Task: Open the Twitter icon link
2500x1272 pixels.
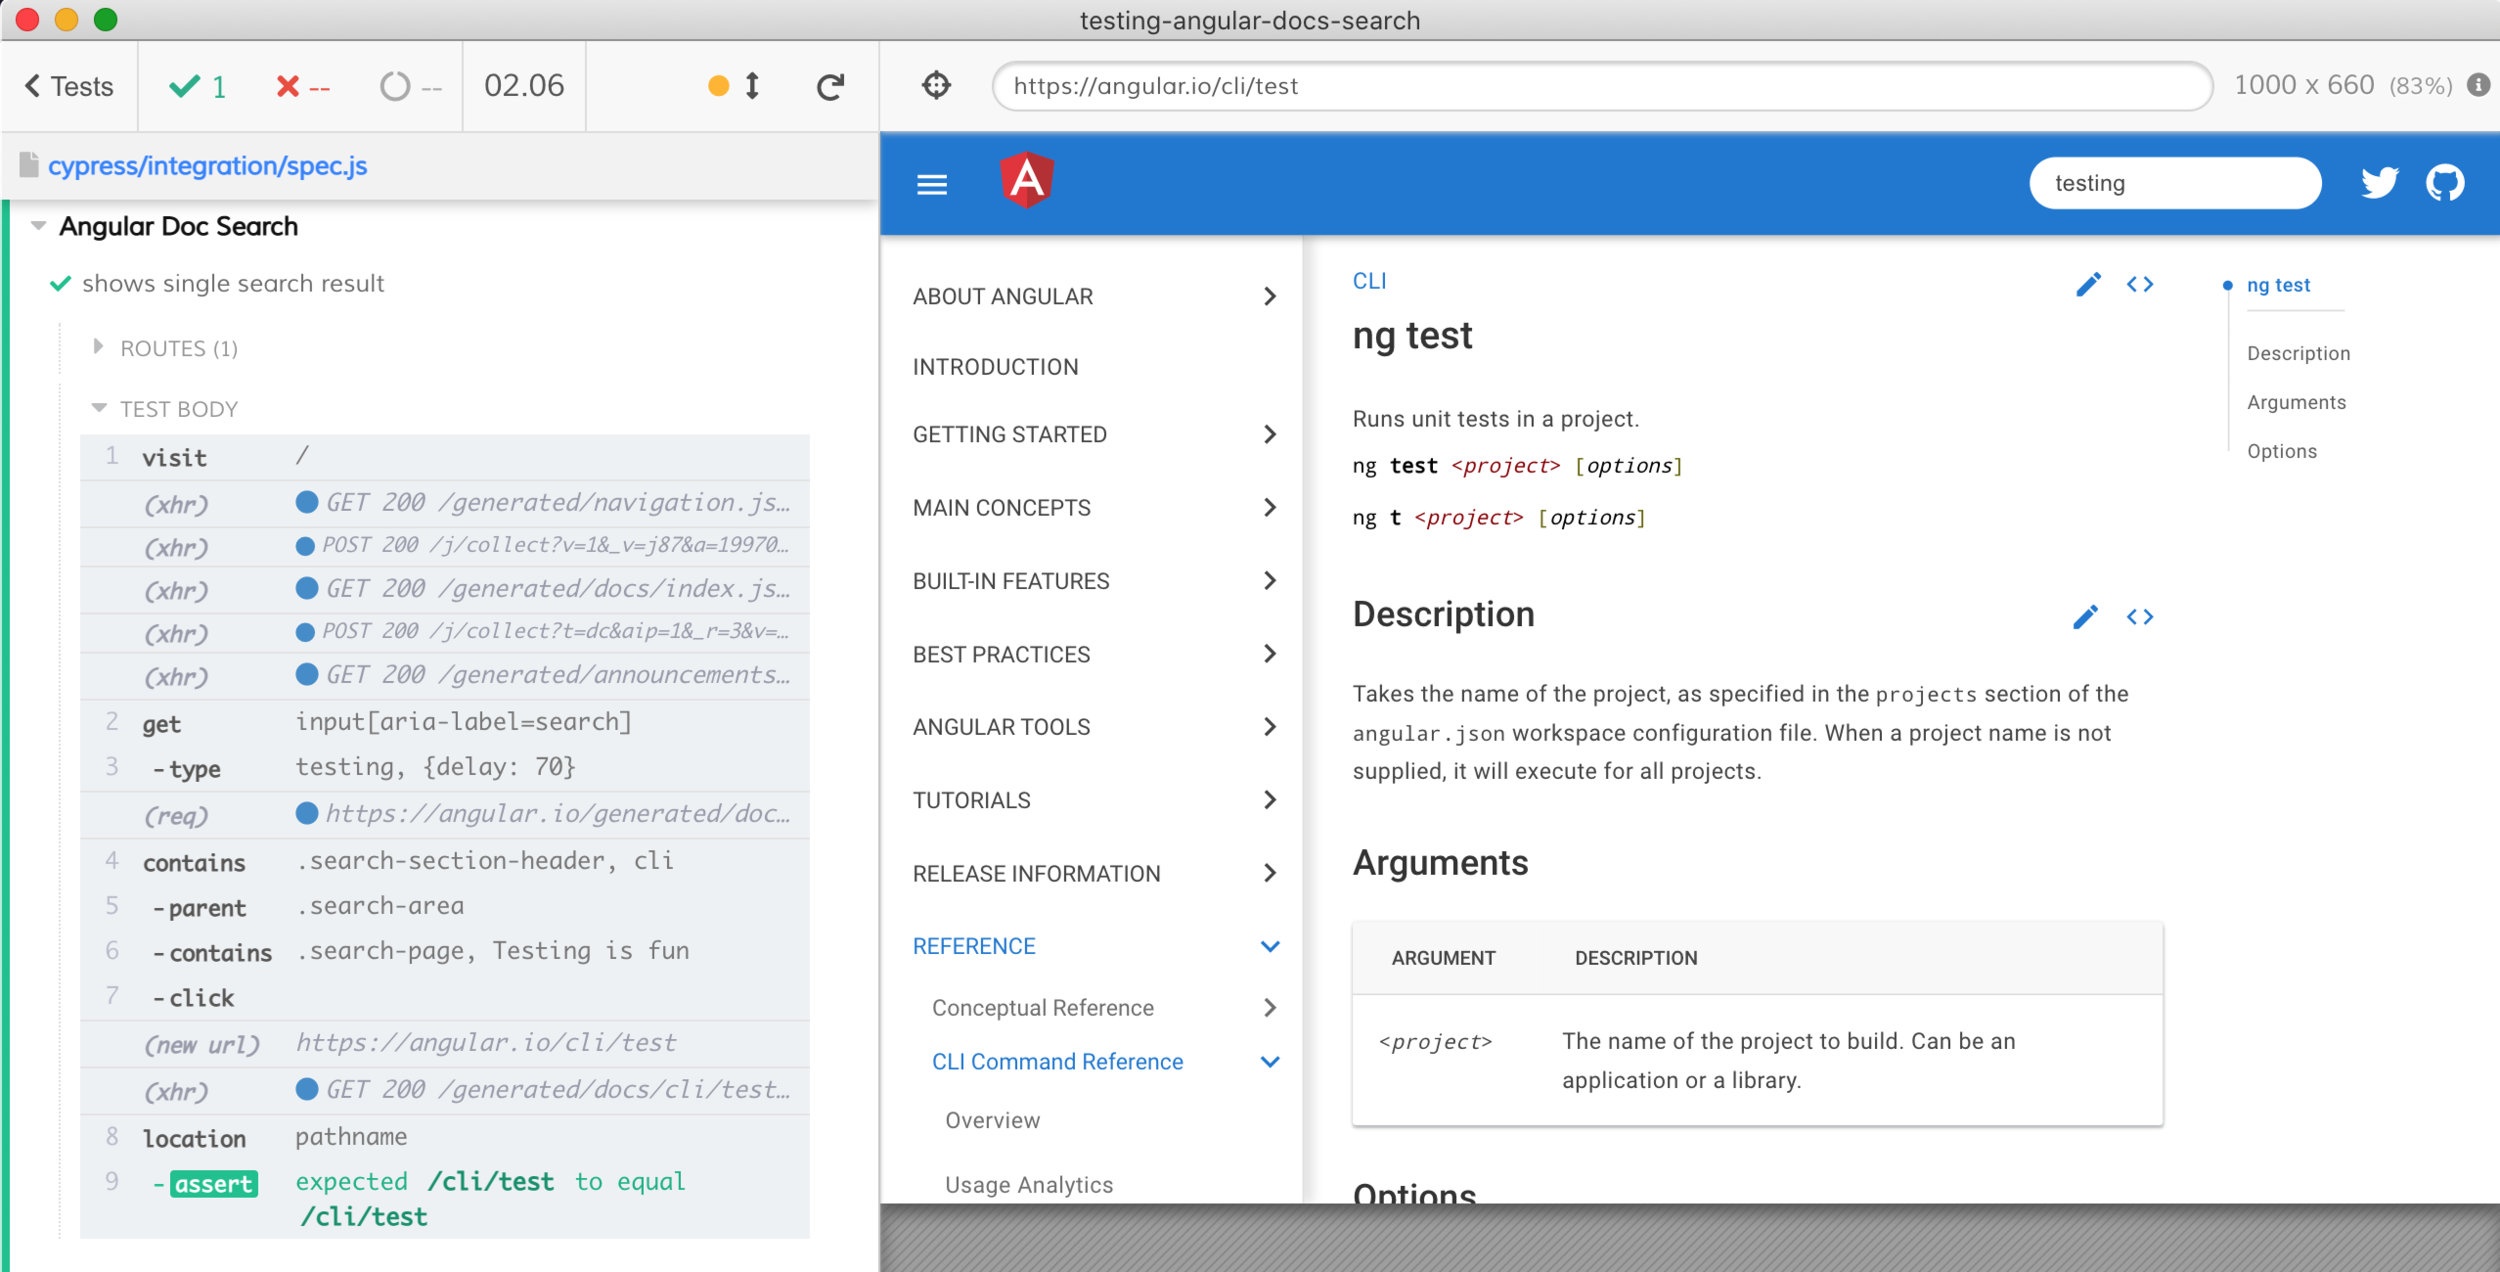Action: pyautogui.click(x=2379, y=183)
